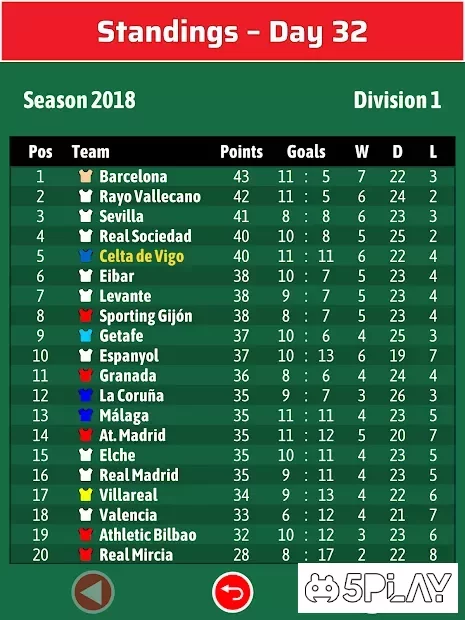Click Villareal's yellow jersey icon
Image resolution: width=465 pixels, height=620 pixels.
(85, 495)
